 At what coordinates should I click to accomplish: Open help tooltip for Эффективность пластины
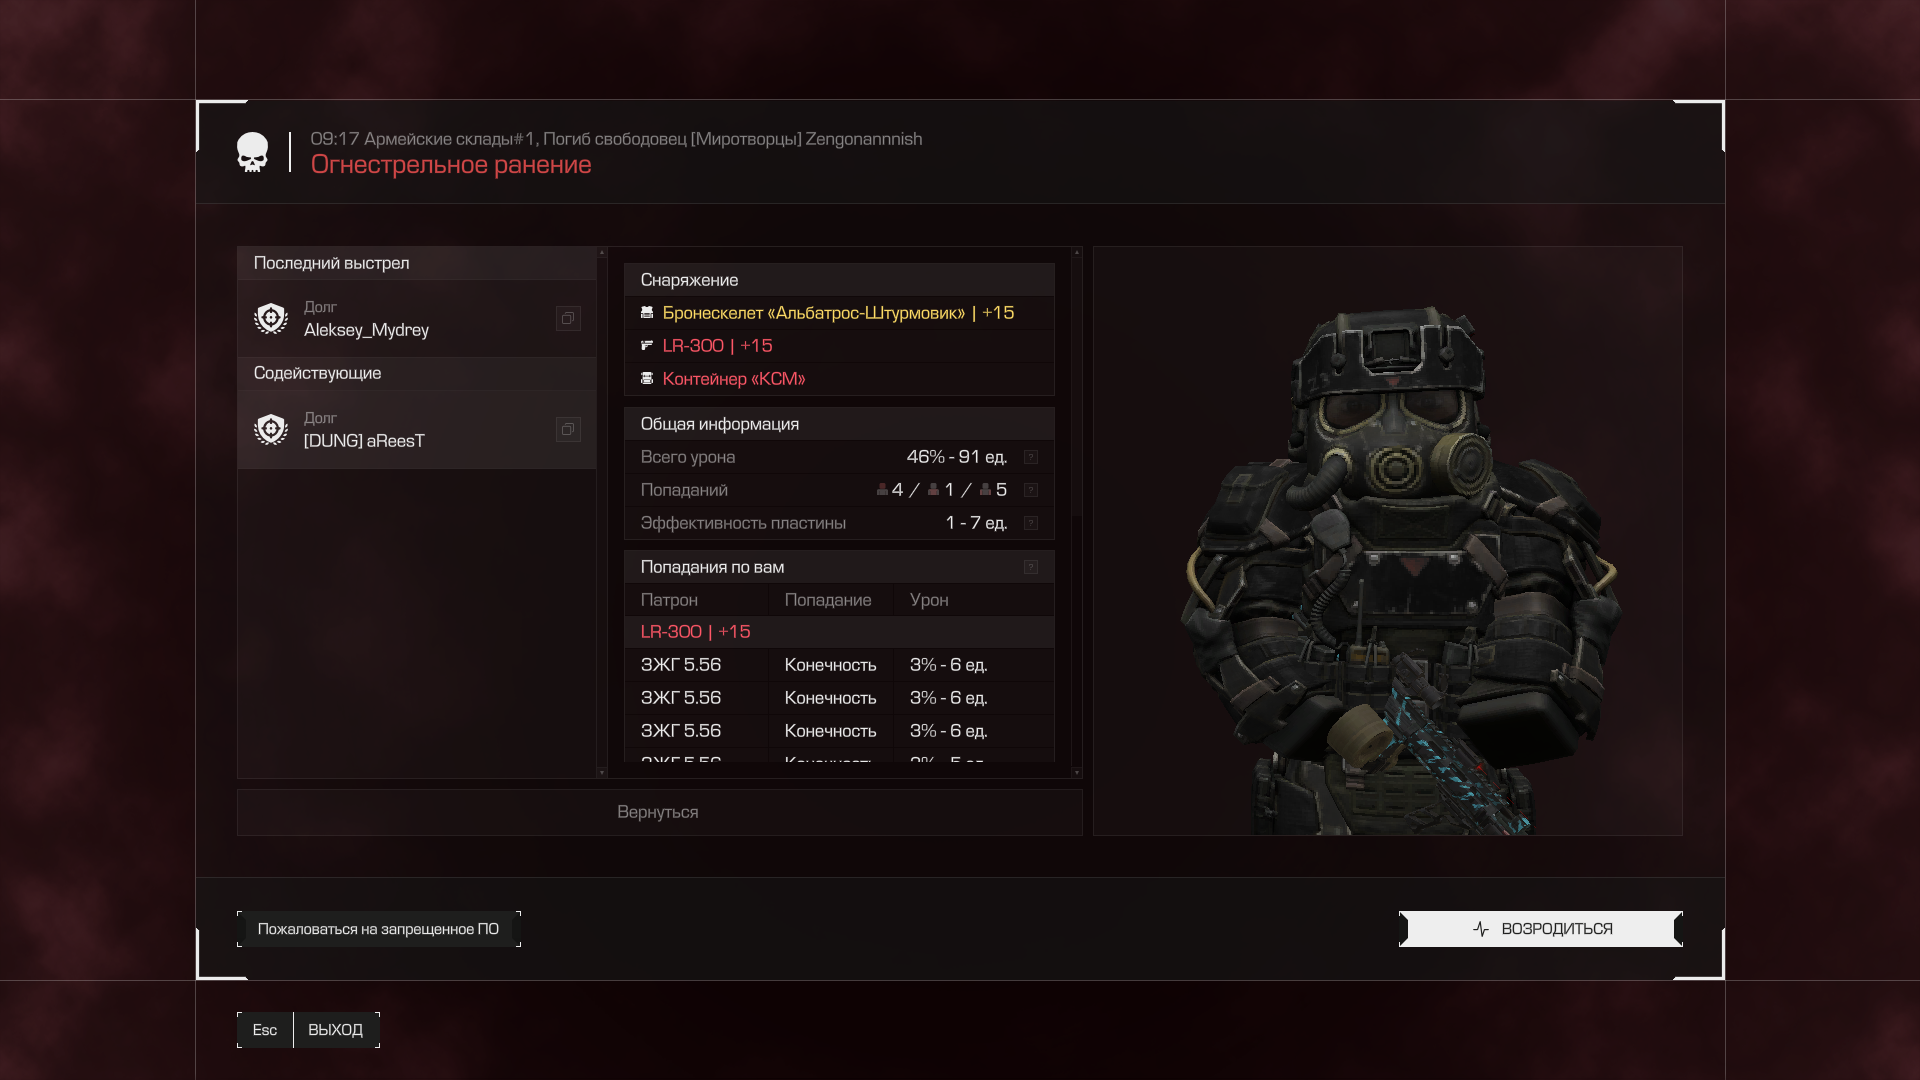coord(1031,523)
